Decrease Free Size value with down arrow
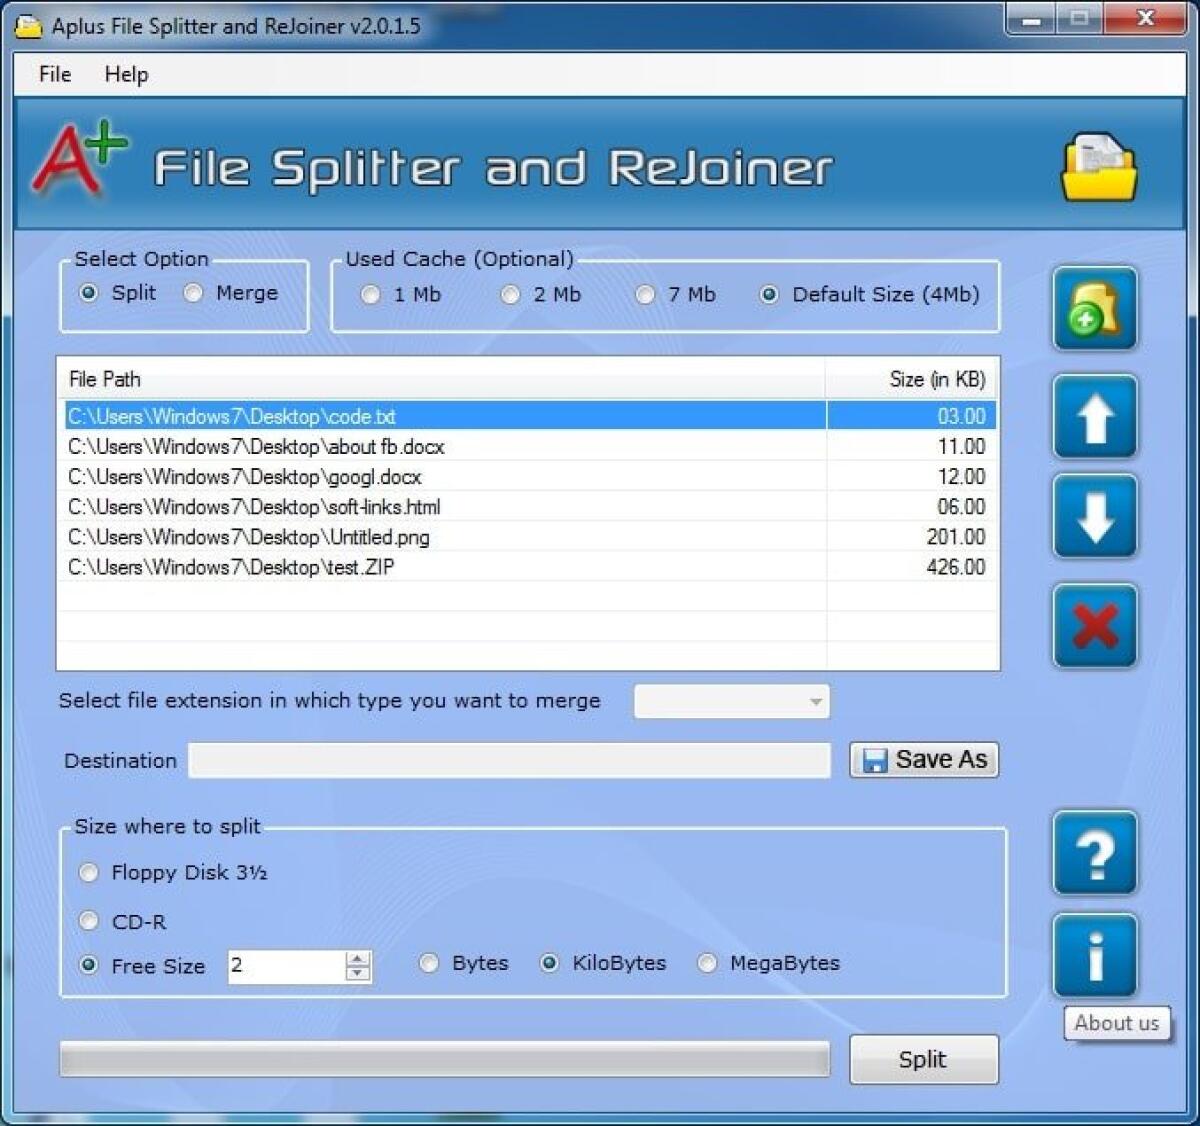The image size is (1200, 1126). [x=358, y=973]
